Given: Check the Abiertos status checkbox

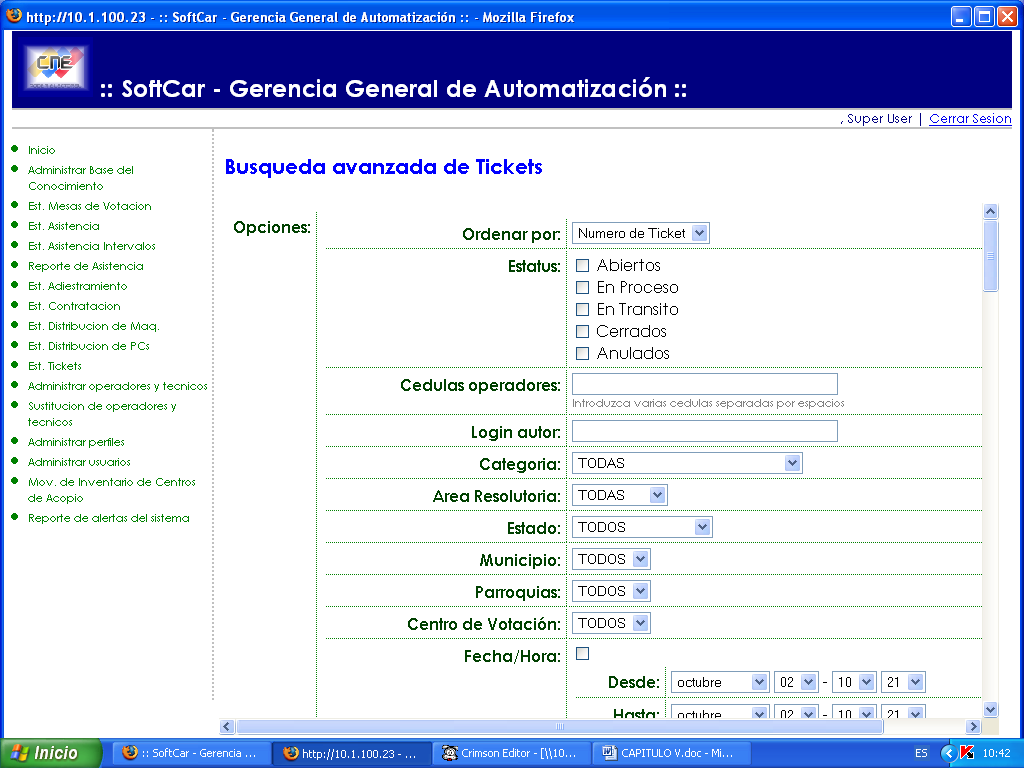Looking at the screenshot, I should [x=583, y=266].
